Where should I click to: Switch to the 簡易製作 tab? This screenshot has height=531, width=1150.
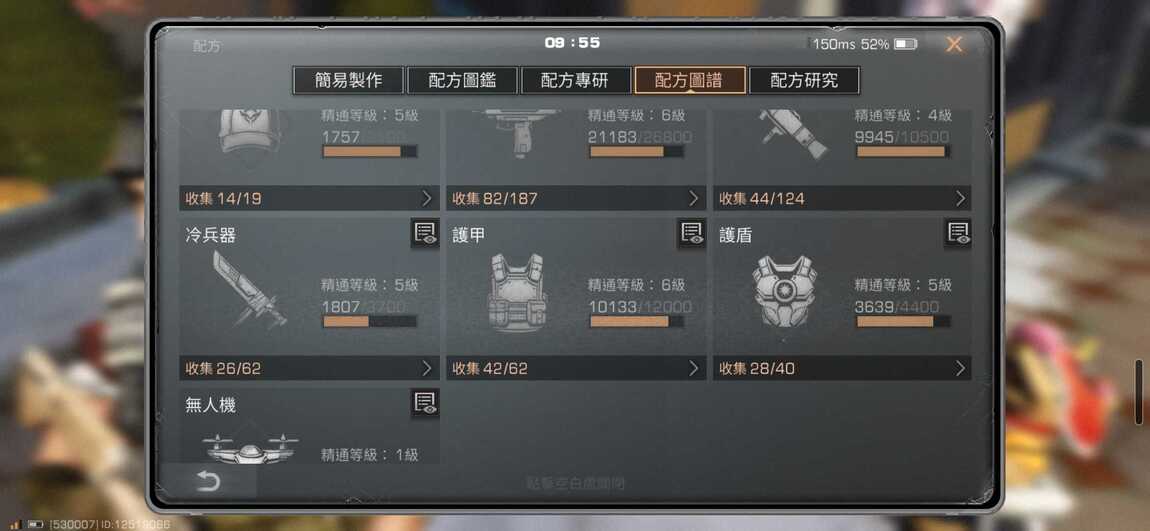pos(348,80)
